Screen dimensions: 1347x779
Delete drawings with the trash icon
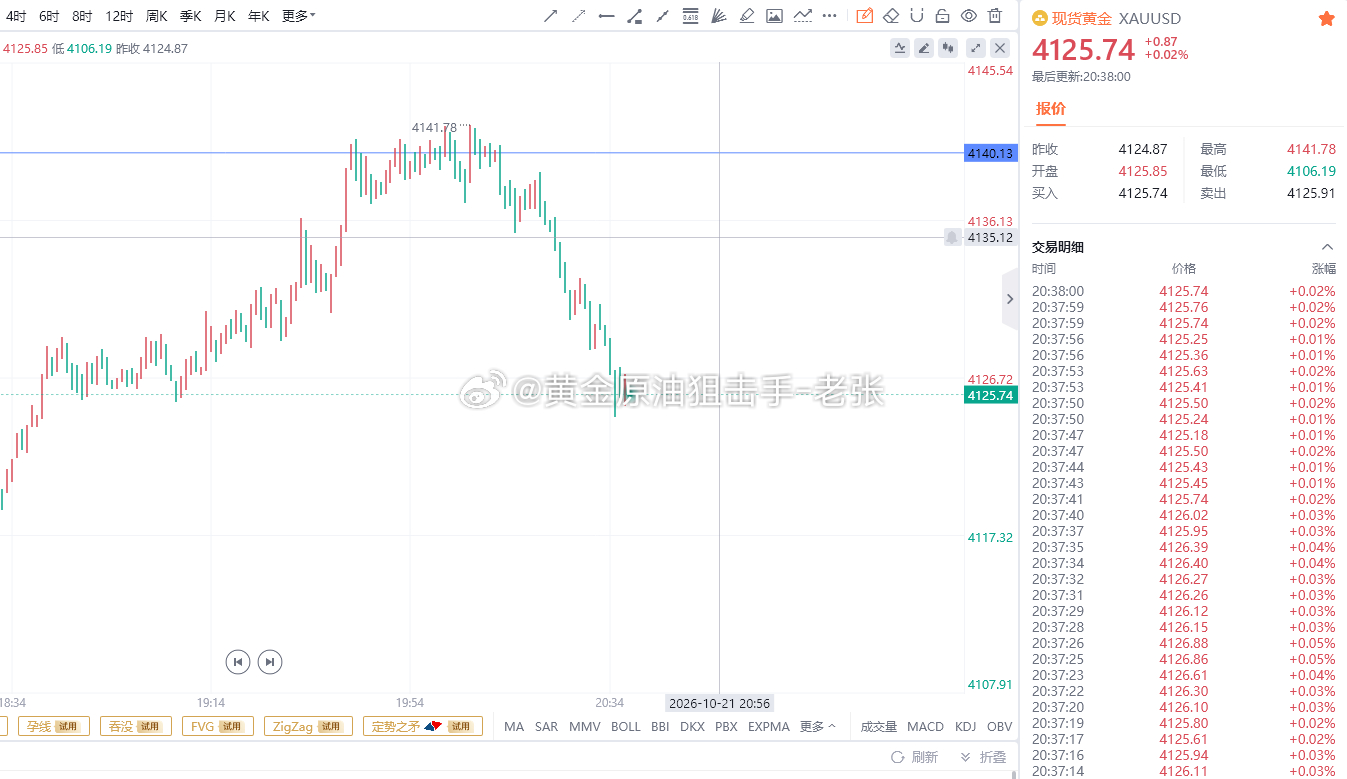[994, 16]
